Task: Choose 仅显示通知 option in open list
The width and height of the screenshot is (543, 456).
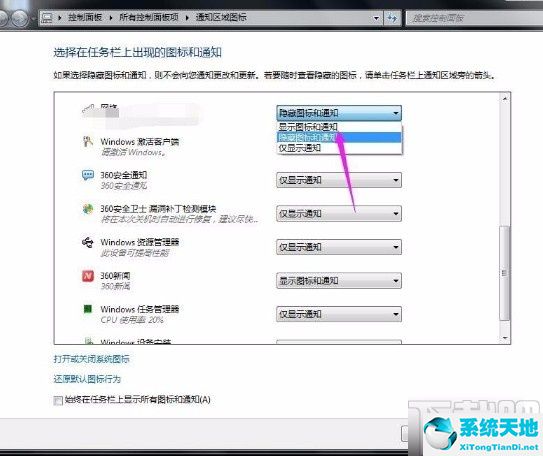Action: (339, 148)
